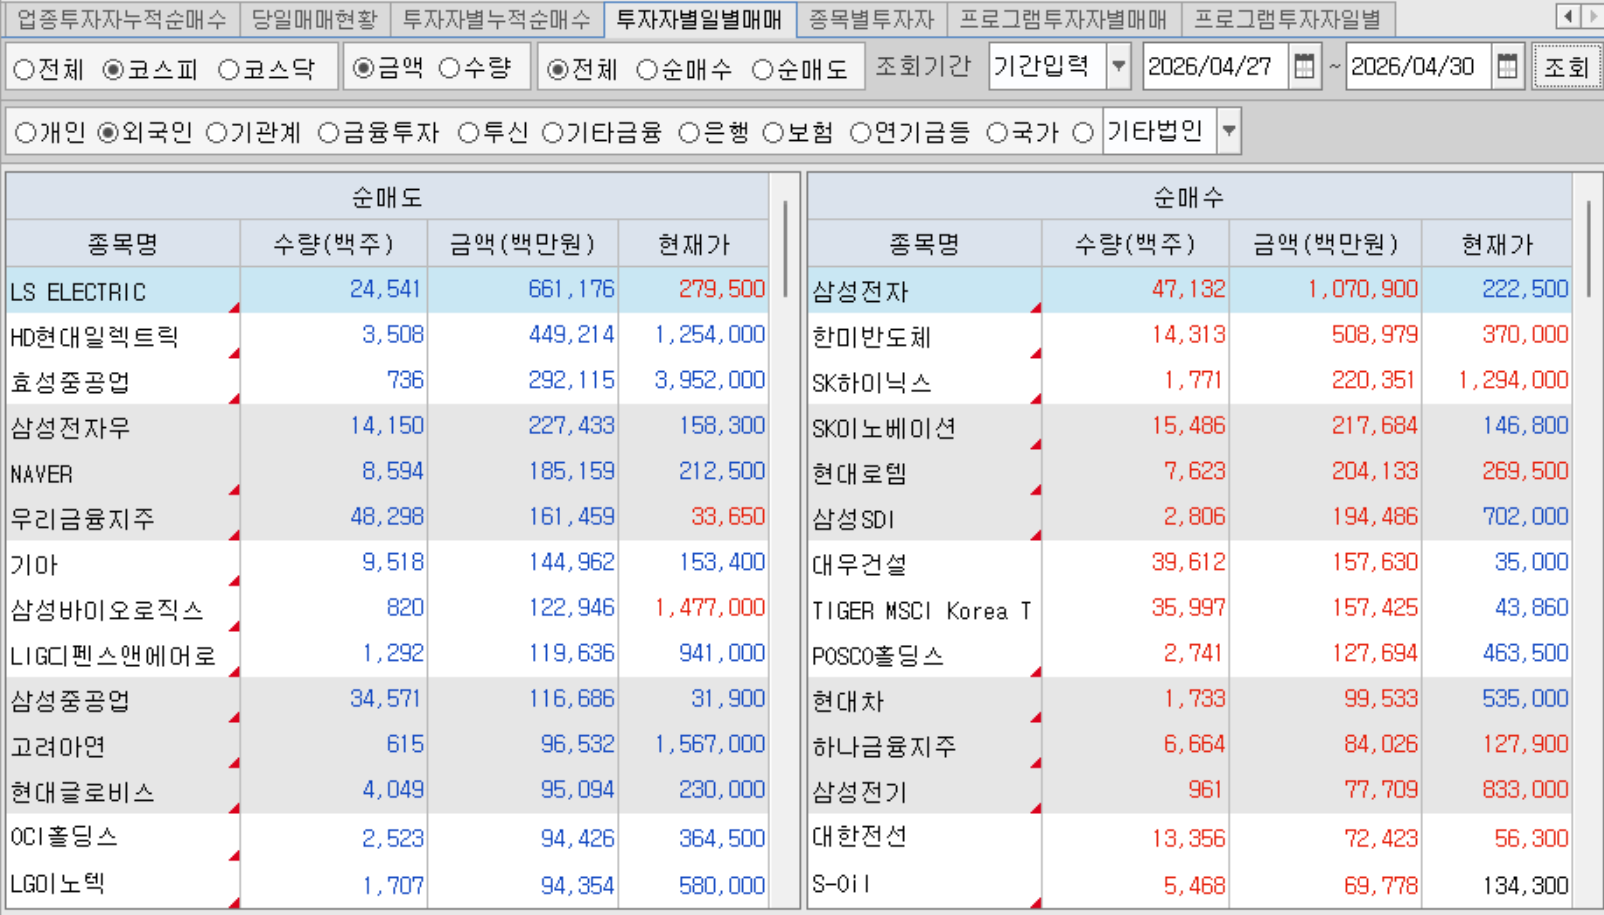This screenshot has height=915, width=1604.
Task: Select the 하나금융지주 row
Action: 1190,746
